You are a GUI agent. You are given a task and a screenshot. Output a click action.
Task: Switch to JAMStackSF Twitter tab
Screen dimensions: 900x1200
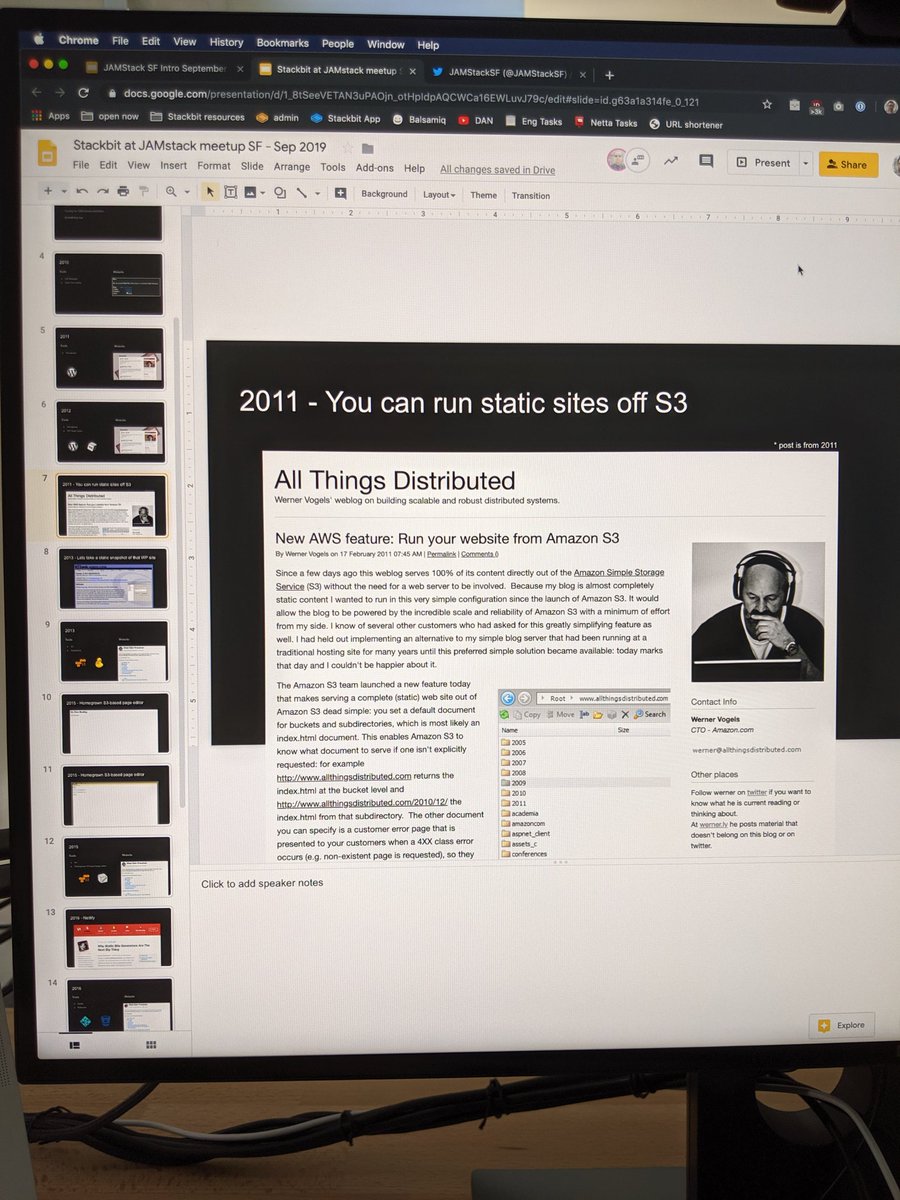point(509,72)
